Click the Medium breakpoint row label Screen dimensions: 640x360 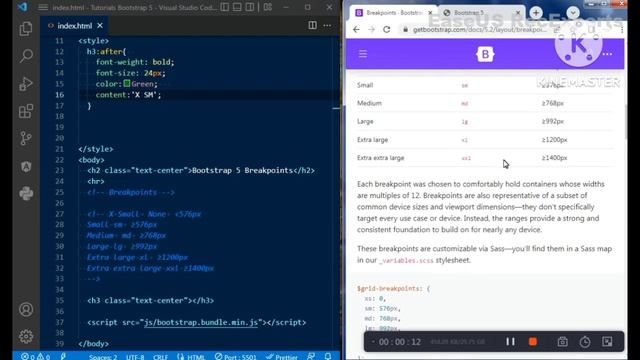(369, 103)
